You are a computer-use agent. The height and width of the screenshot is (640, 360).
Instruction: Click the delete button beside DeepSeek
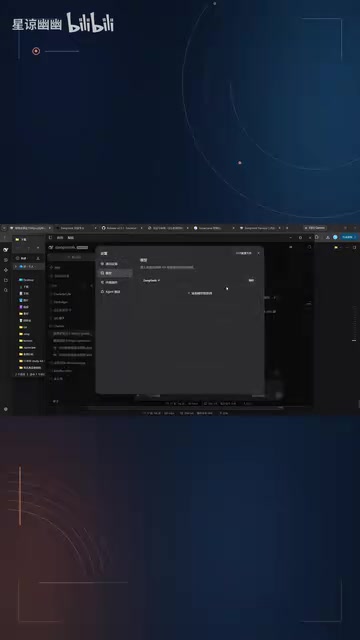pyautogui.click(x=251, y=280)
